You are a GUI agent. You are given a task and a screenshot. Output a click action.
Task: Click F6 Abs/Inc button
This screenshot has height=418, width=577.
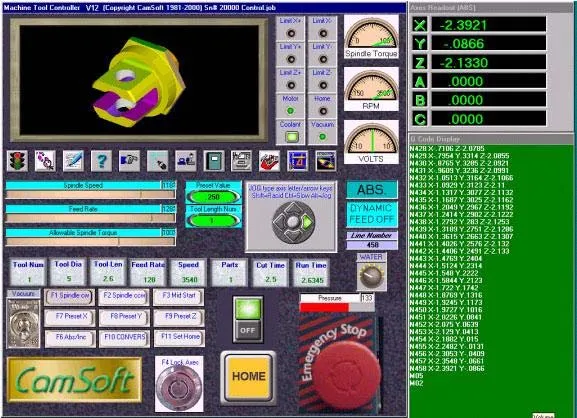tap(70, 338)
